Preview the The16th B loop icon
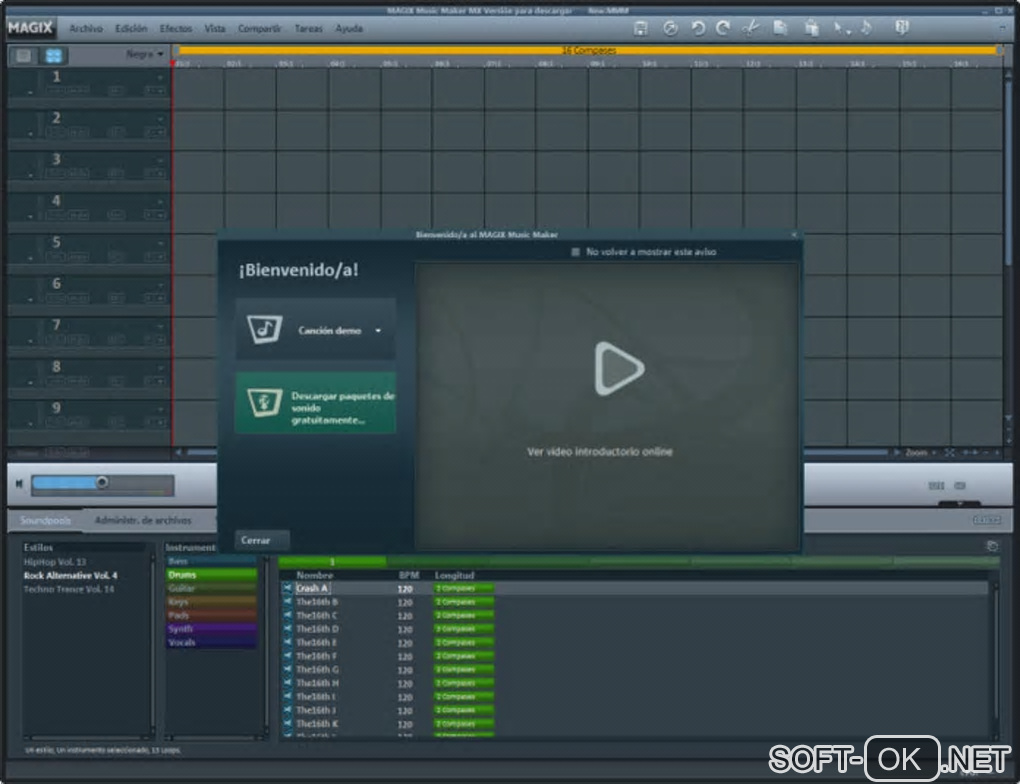Viewport: 1020px width, 784px height. coord(287,602)
